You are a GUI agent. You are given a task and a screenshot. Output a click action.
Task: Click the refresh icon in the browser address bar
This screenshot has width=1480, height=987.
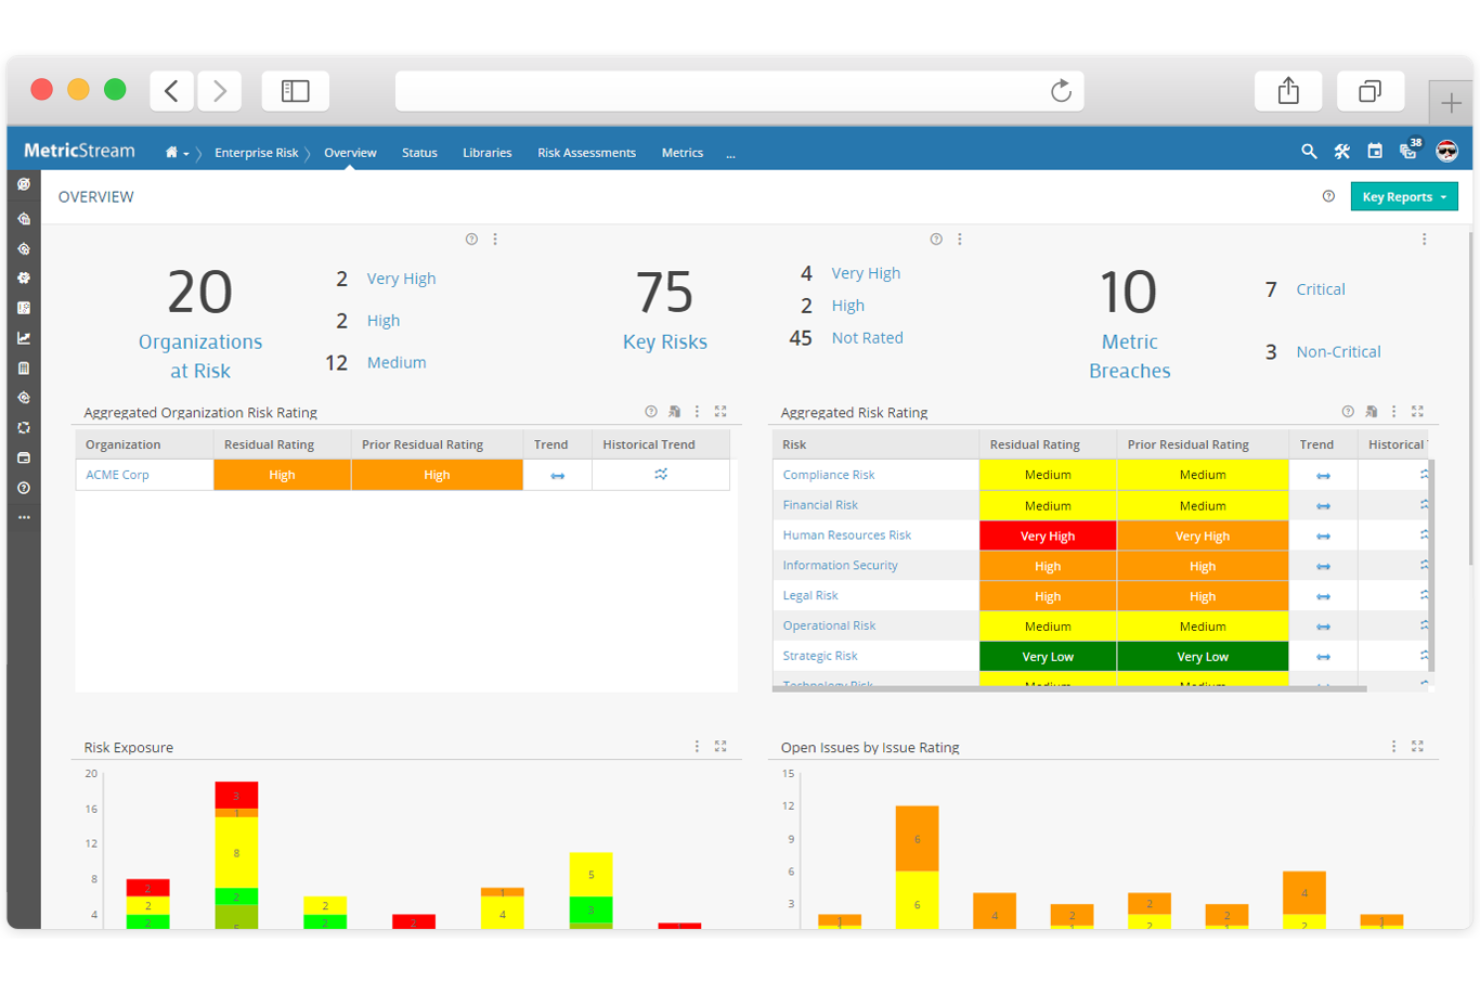(1061, 91)
